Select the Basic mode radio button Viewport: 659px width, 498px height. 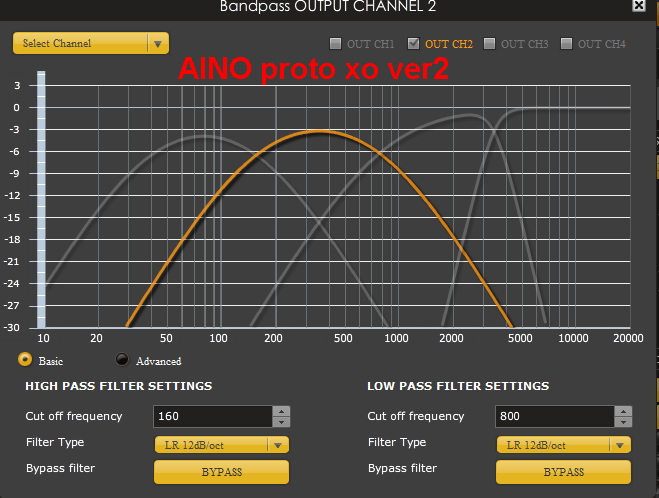[x=25, y=360]
